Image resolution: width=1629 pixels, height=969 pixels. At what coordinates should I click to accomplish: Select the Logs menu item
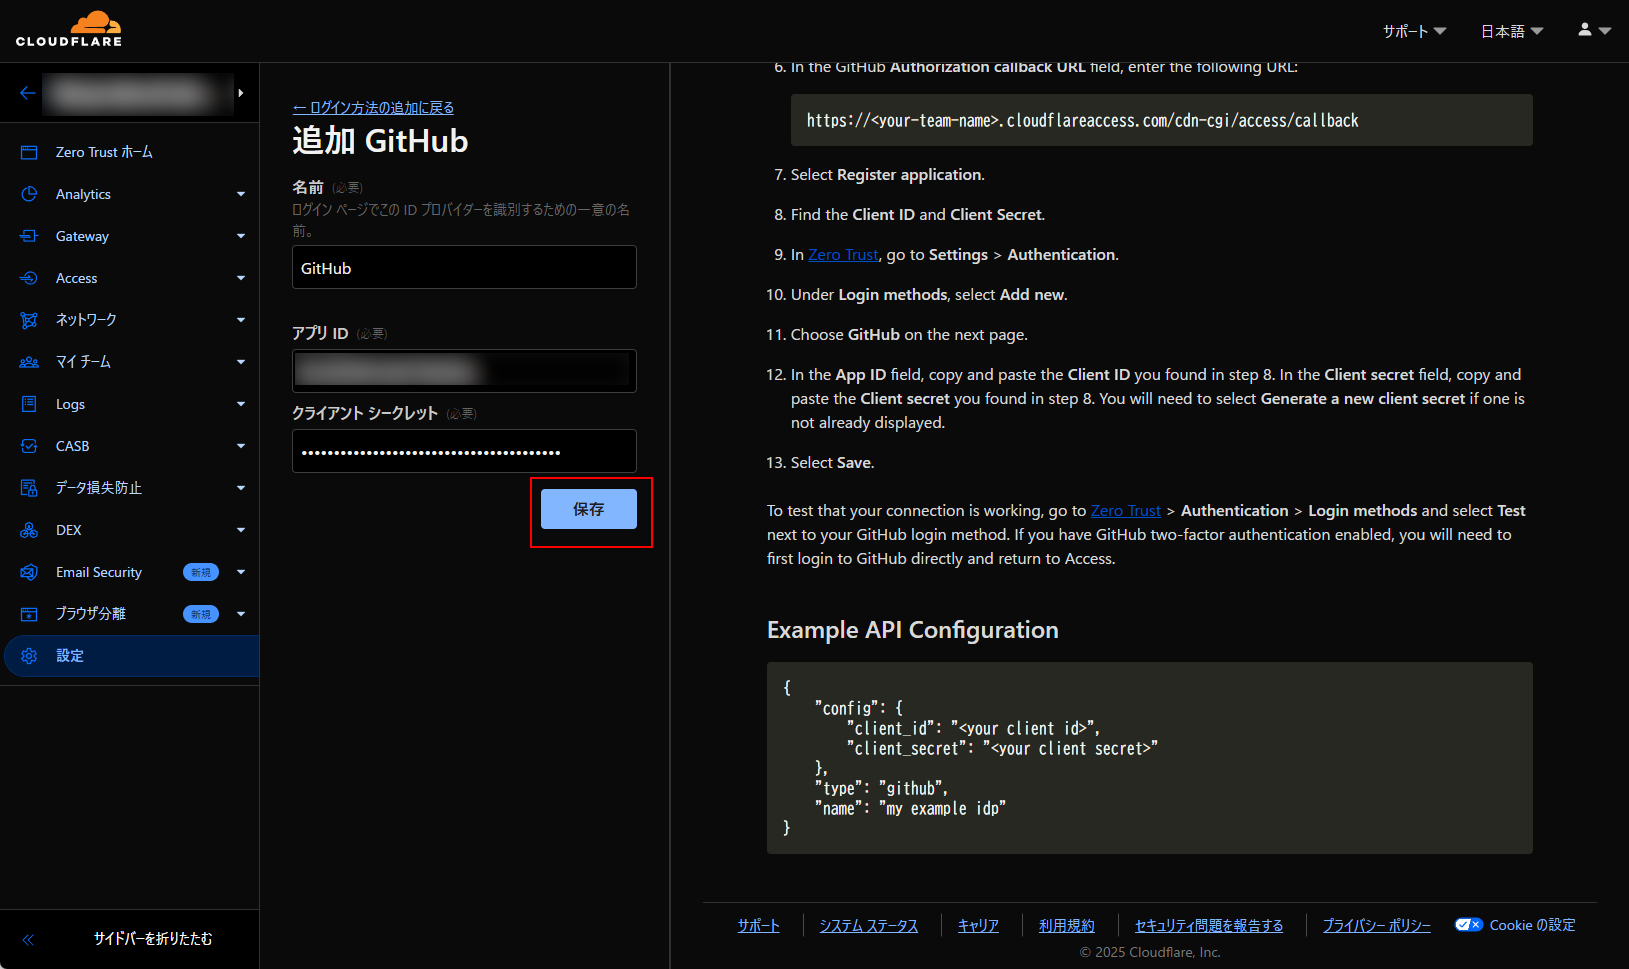[x=130, y=404]
